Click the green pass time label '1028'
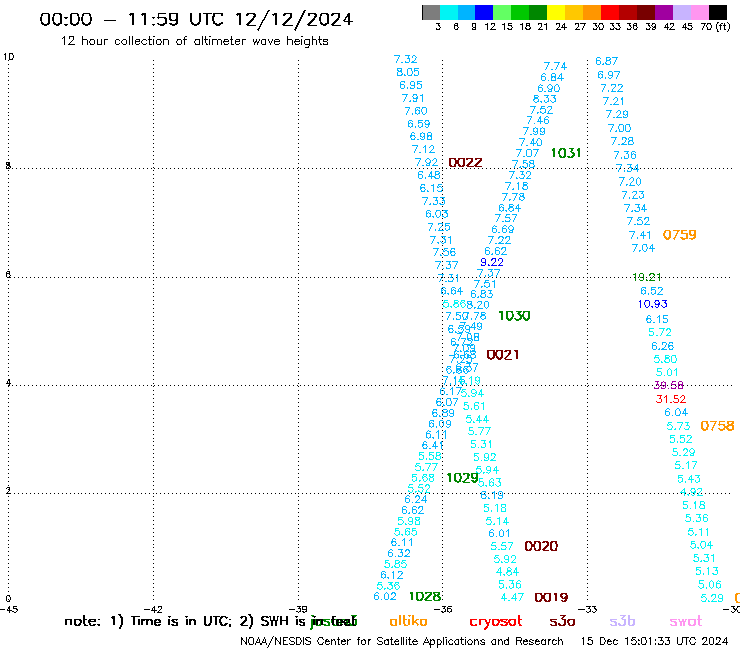This screenshot has width=740, height=650. (425, 597)
